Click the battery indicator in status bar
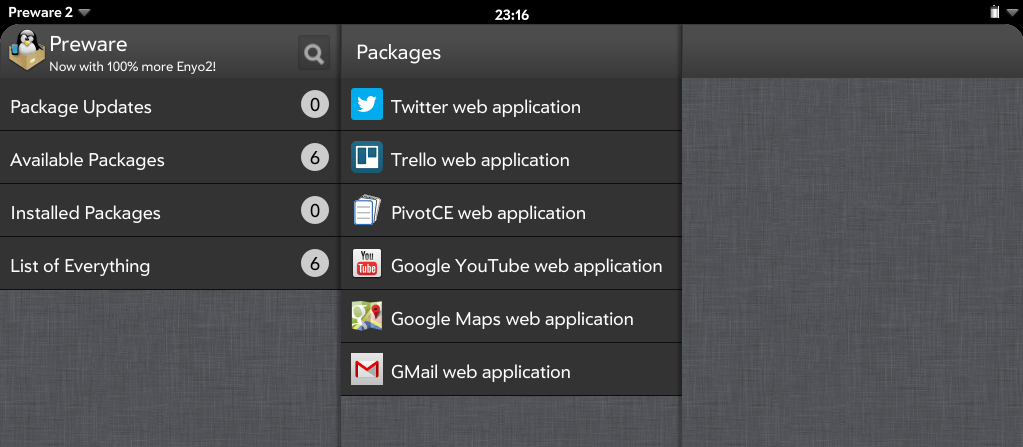The height and width of the screenshot is (447, 1023). pyautogui.click(x=995, y=13)
